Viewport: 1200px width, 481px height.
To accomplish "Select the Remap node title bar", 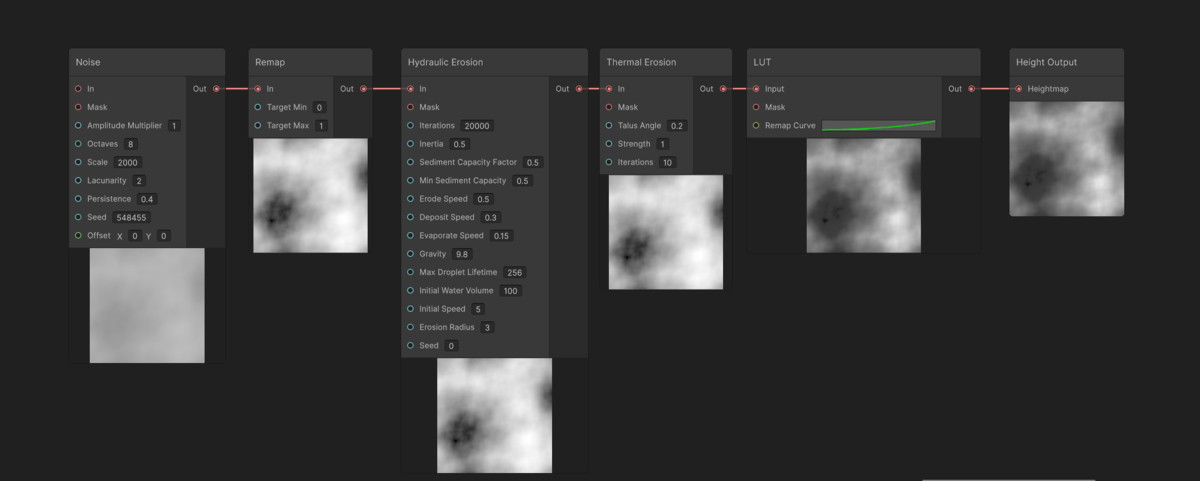I will pyautogui.click(x=310, y=62).
